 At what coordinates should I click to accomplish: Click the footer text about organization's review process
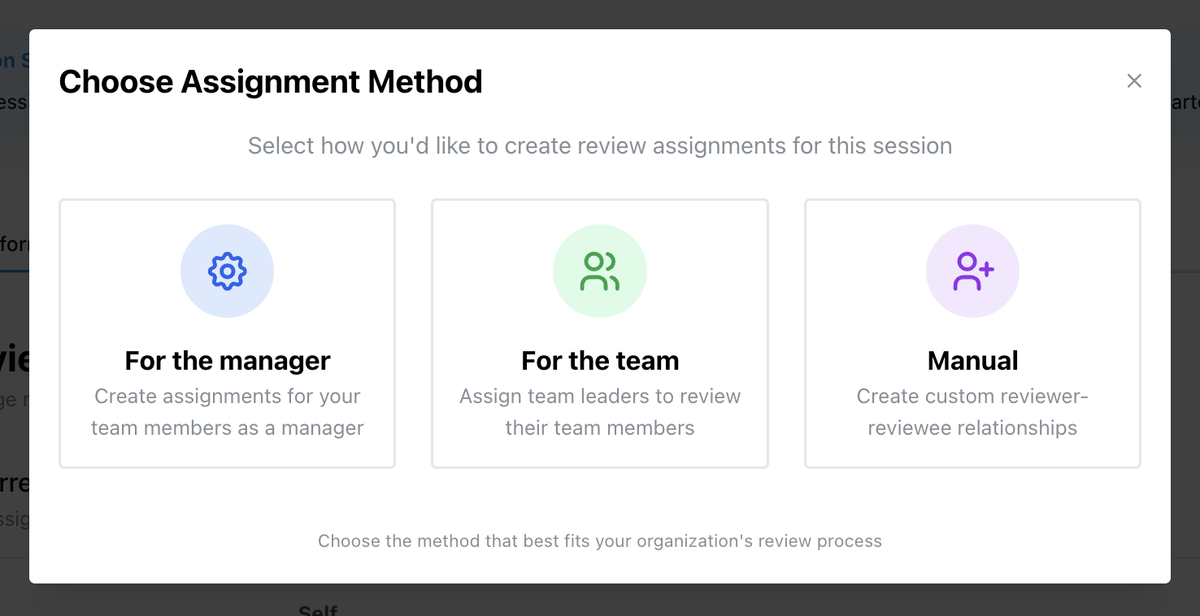pyautogui.click(x=600, y=541)
